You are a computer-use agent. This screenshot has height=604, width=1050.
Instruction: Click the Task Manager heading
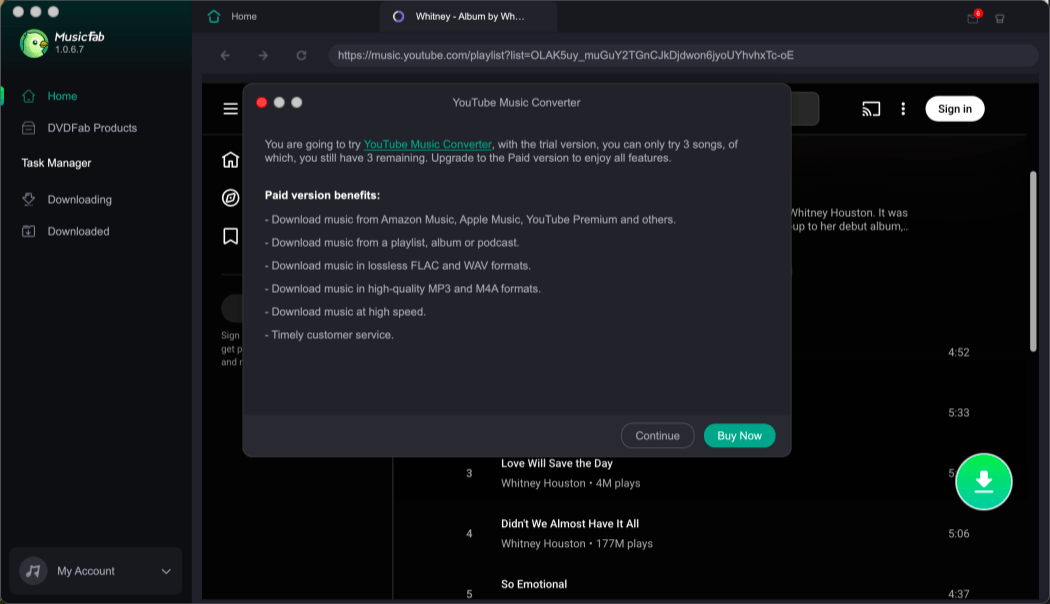[56, 163]
